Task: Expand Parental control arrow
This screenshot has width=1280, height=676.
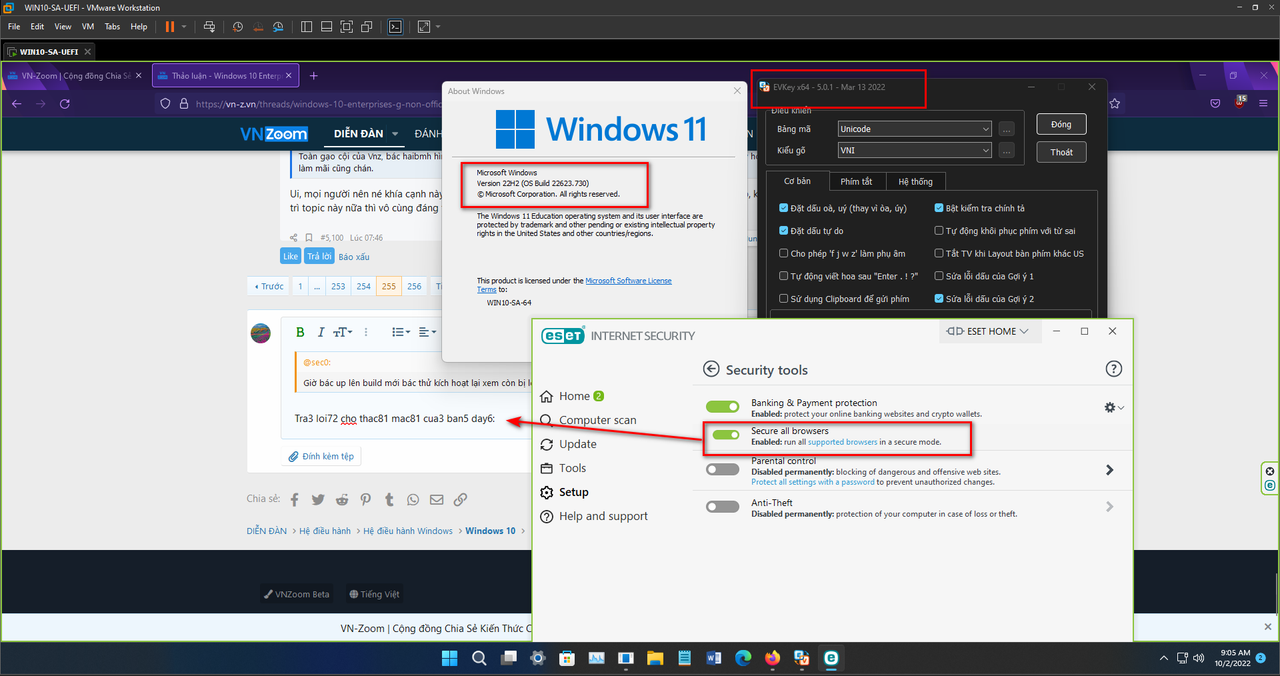Action: pyautogui.click(x=1110, y=469)
